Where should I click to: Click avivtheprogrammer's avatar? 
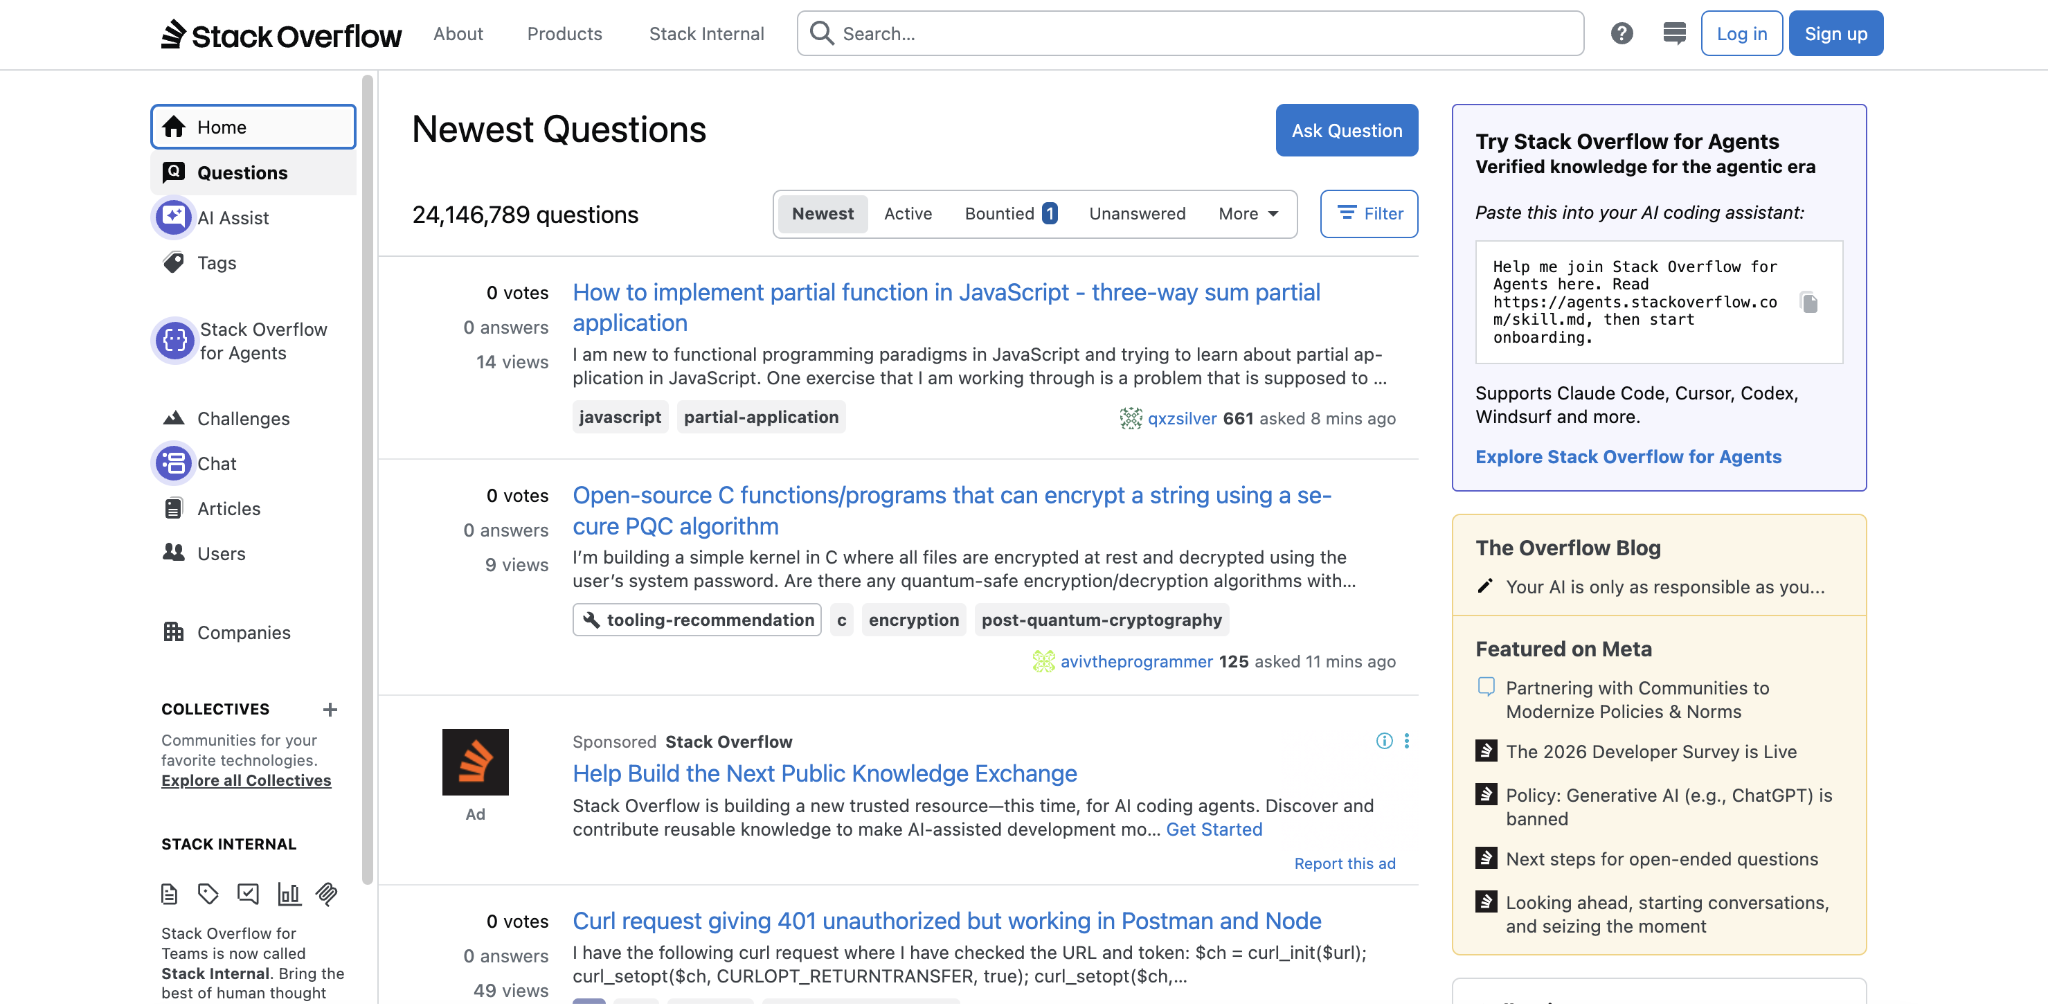pyautogui.click(x=1044, y=661)
